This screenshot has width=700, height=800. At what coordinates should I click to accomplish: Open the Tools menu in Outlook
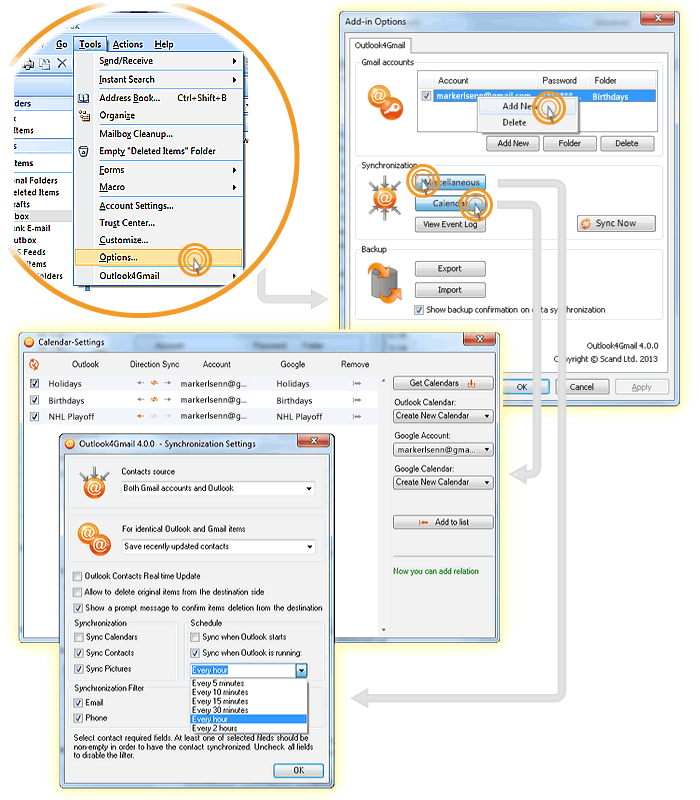pyautogui.click(x=90, y=44)
